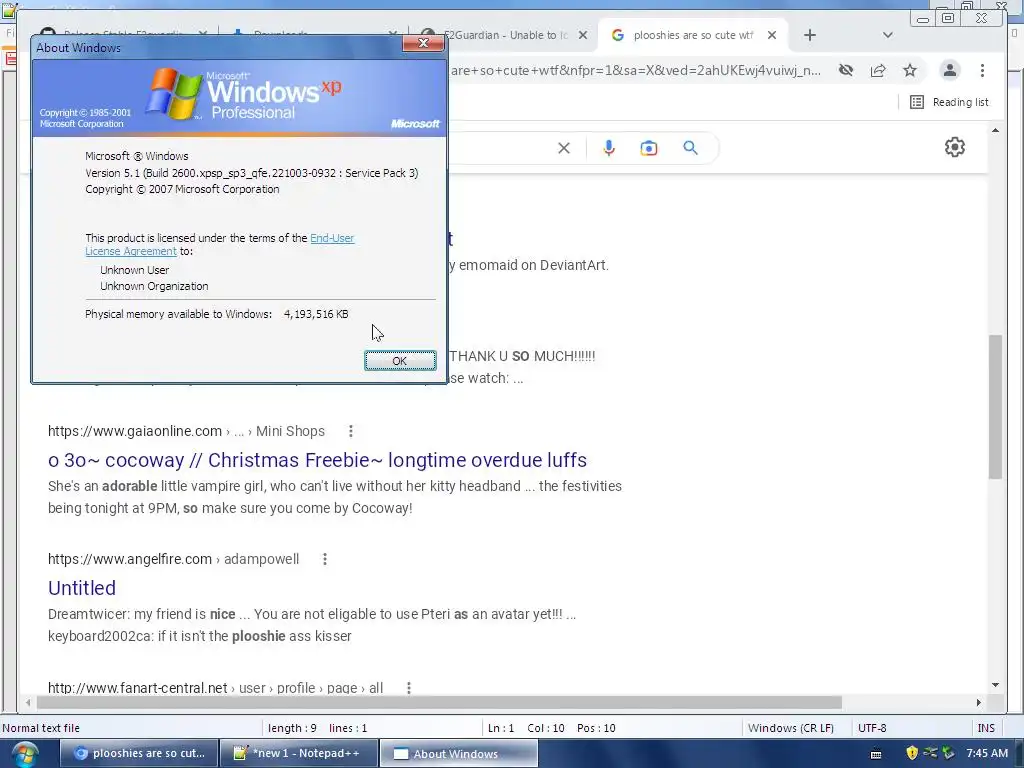This screenshot has width=1024, height=768.
Task: Click the physical memory value 4,193,516 KB
Action: click(x=316, y=314)
